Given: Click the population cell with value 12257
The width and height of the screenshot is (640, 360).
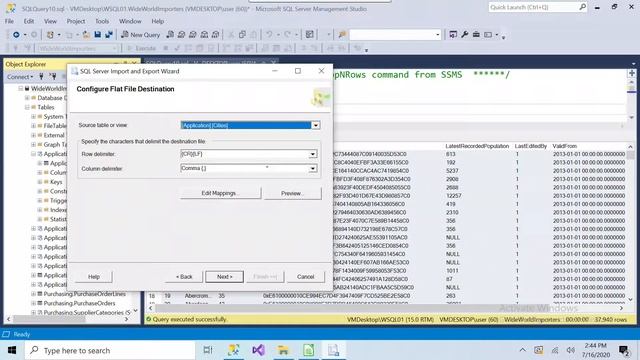Looking at the screenshot, I should [453, 196].
